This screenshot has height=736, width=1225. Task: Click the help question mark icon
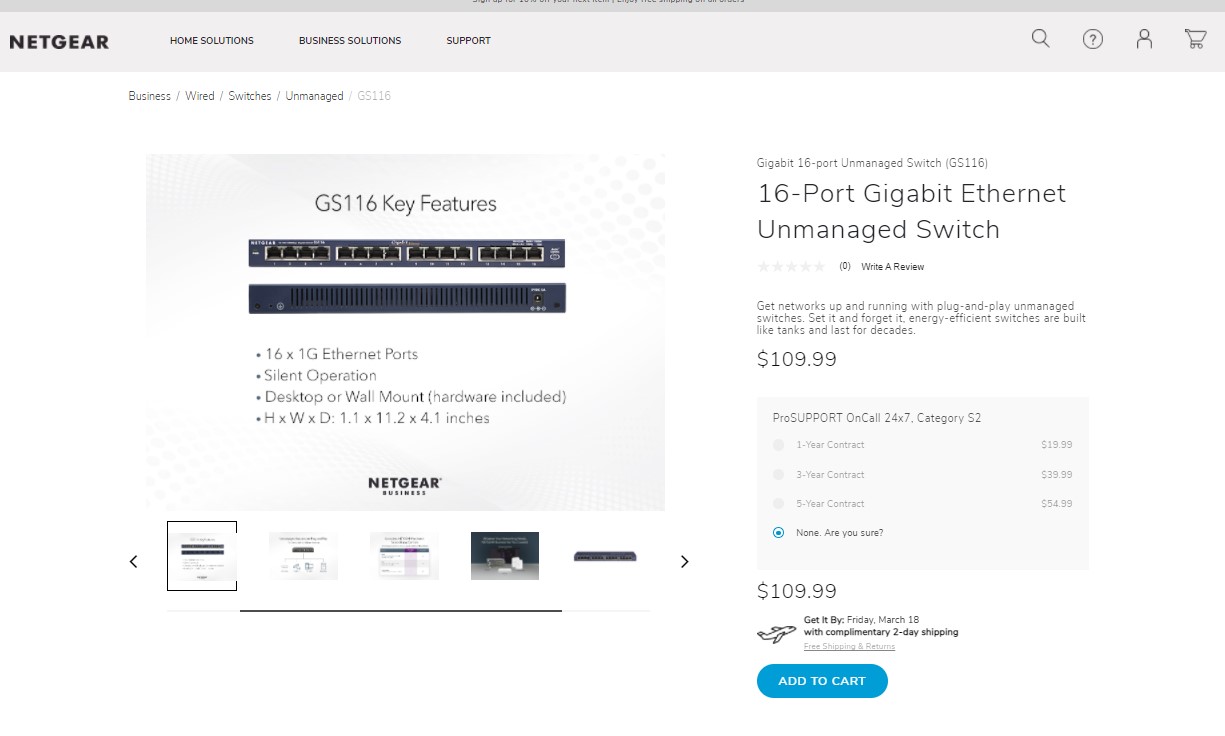1092,40
